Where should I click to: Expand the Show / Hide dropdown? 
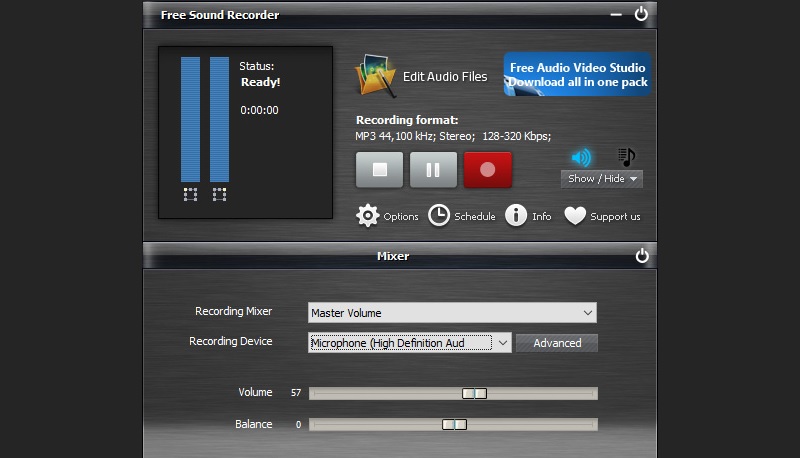click(x=602, y=179)
